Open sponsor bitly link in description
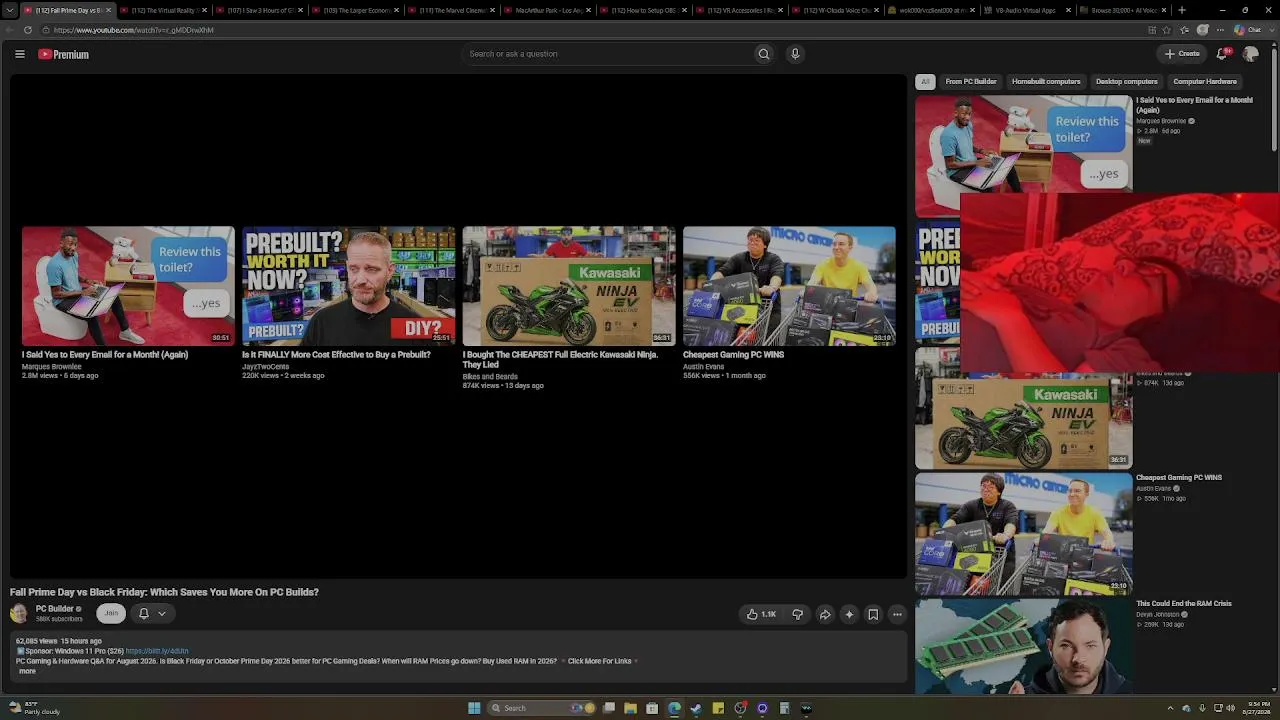 tap(157, 651)
